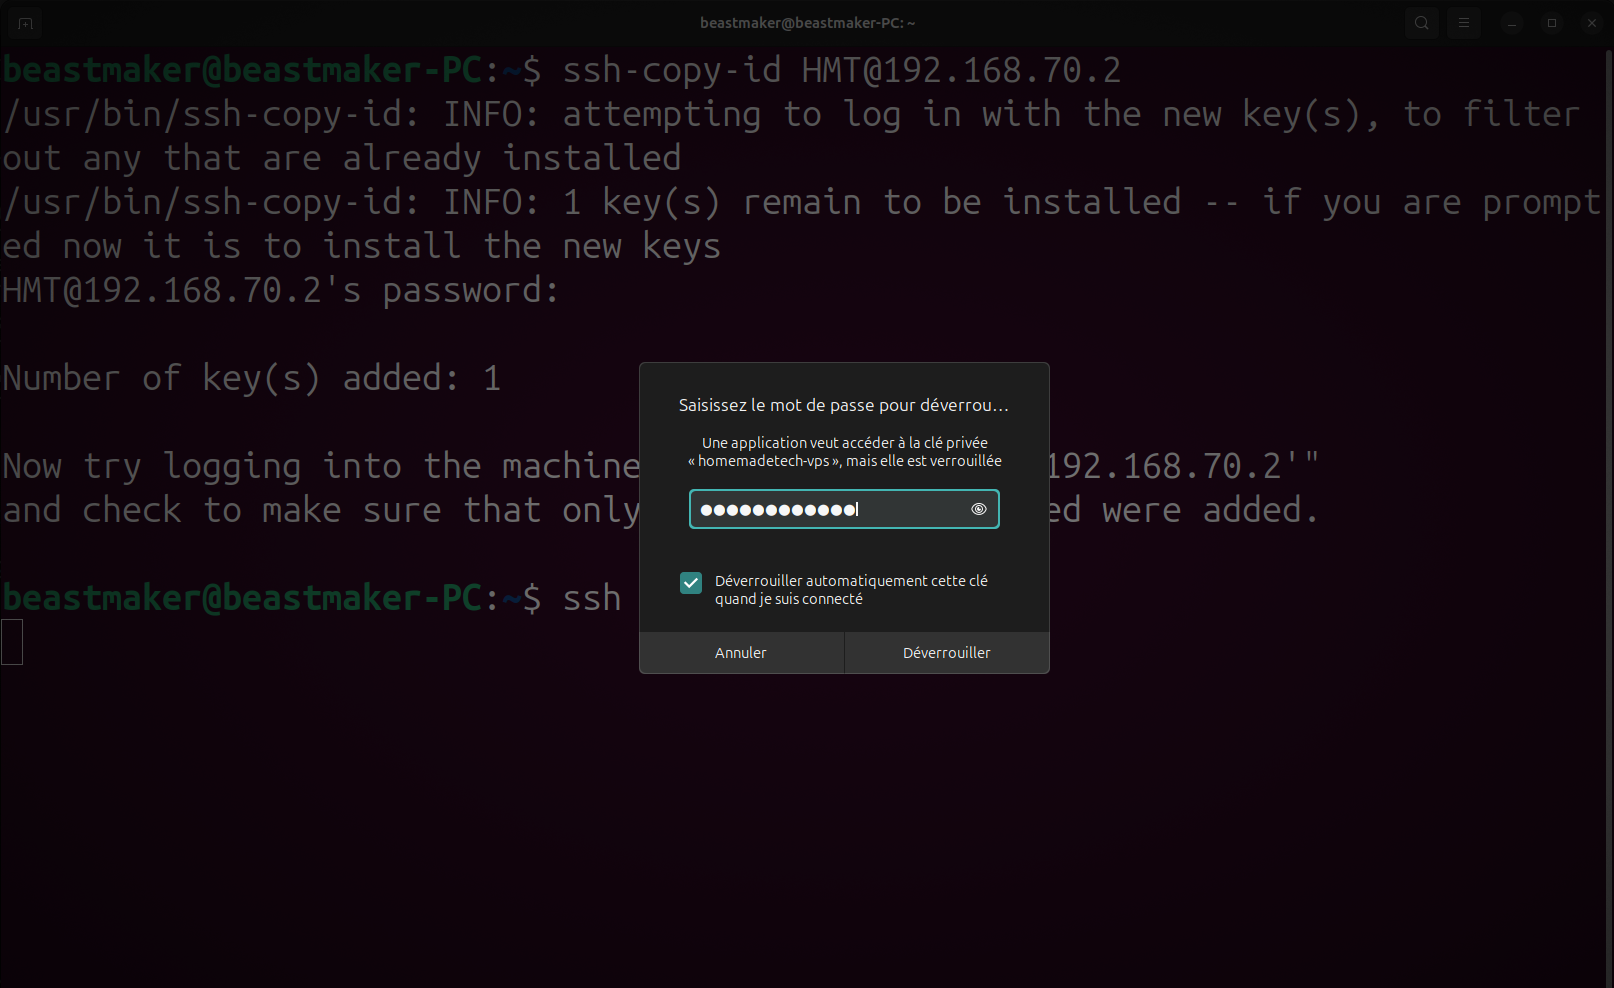Click the terminal cursor block below prompt

12,642
